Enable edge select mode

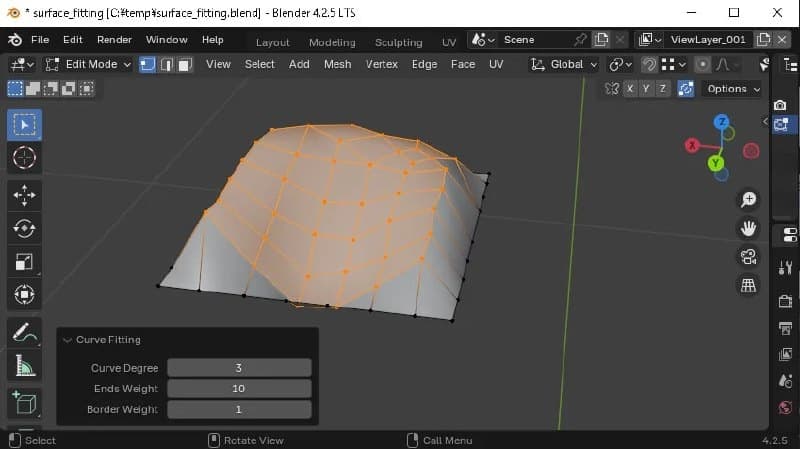tap(166, 65)
